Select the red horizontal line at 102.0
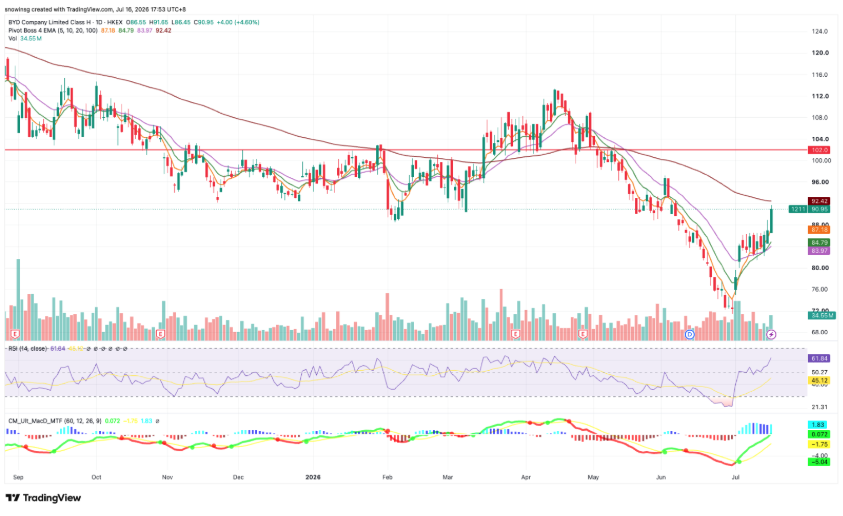Viewport: 843px width, 516px height. (406, 150)
